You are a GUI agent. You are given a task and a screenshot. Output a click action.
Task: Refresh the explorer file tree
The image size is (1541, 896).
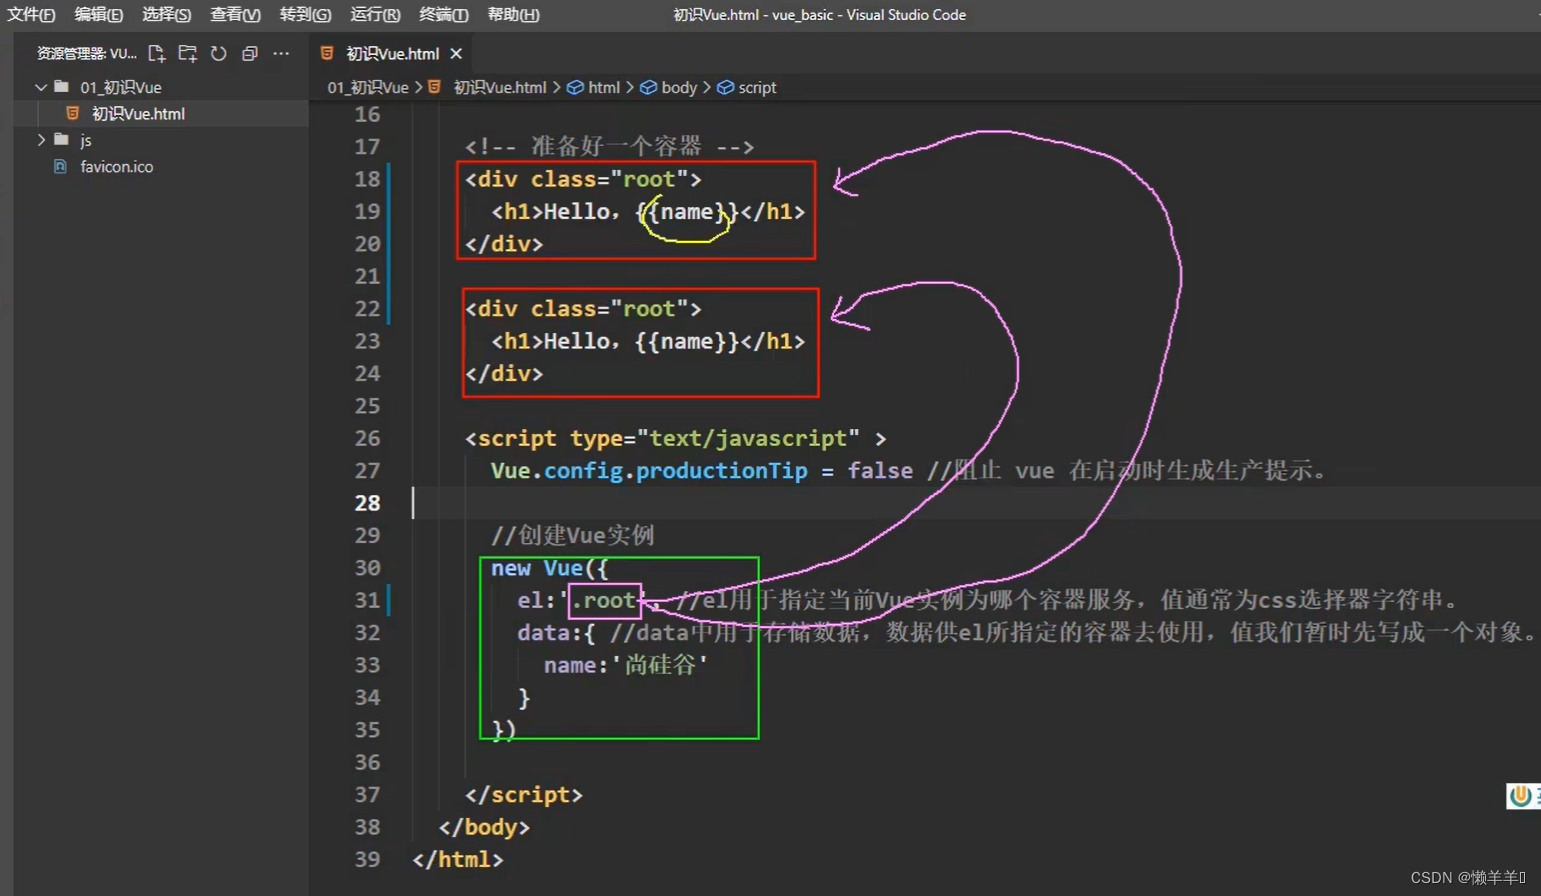pos(218,53)
